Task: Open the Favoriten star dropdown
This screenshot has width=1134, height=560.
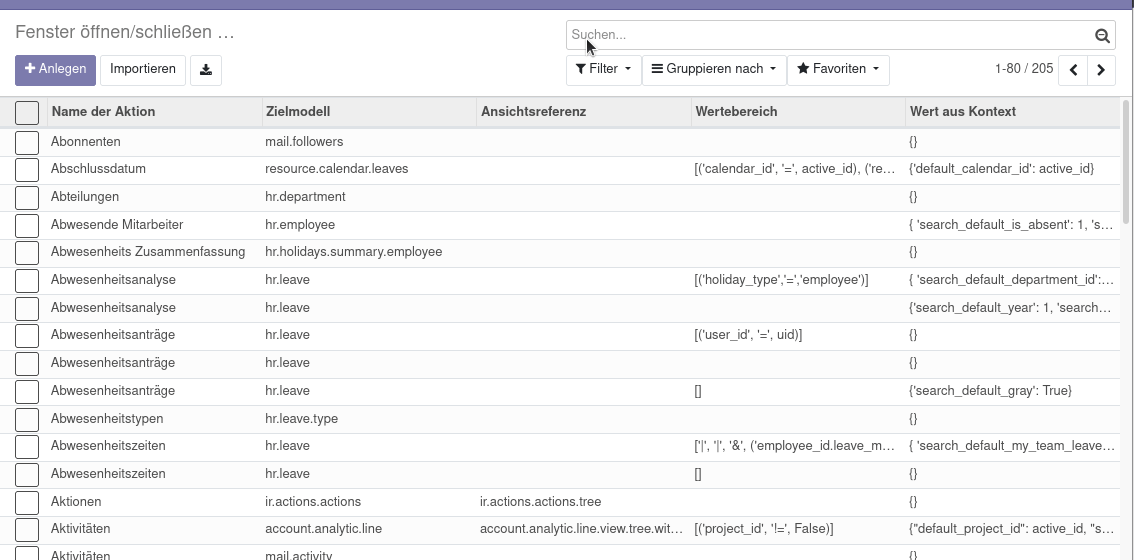Action: pyautogui.click(x=838, y=70)
